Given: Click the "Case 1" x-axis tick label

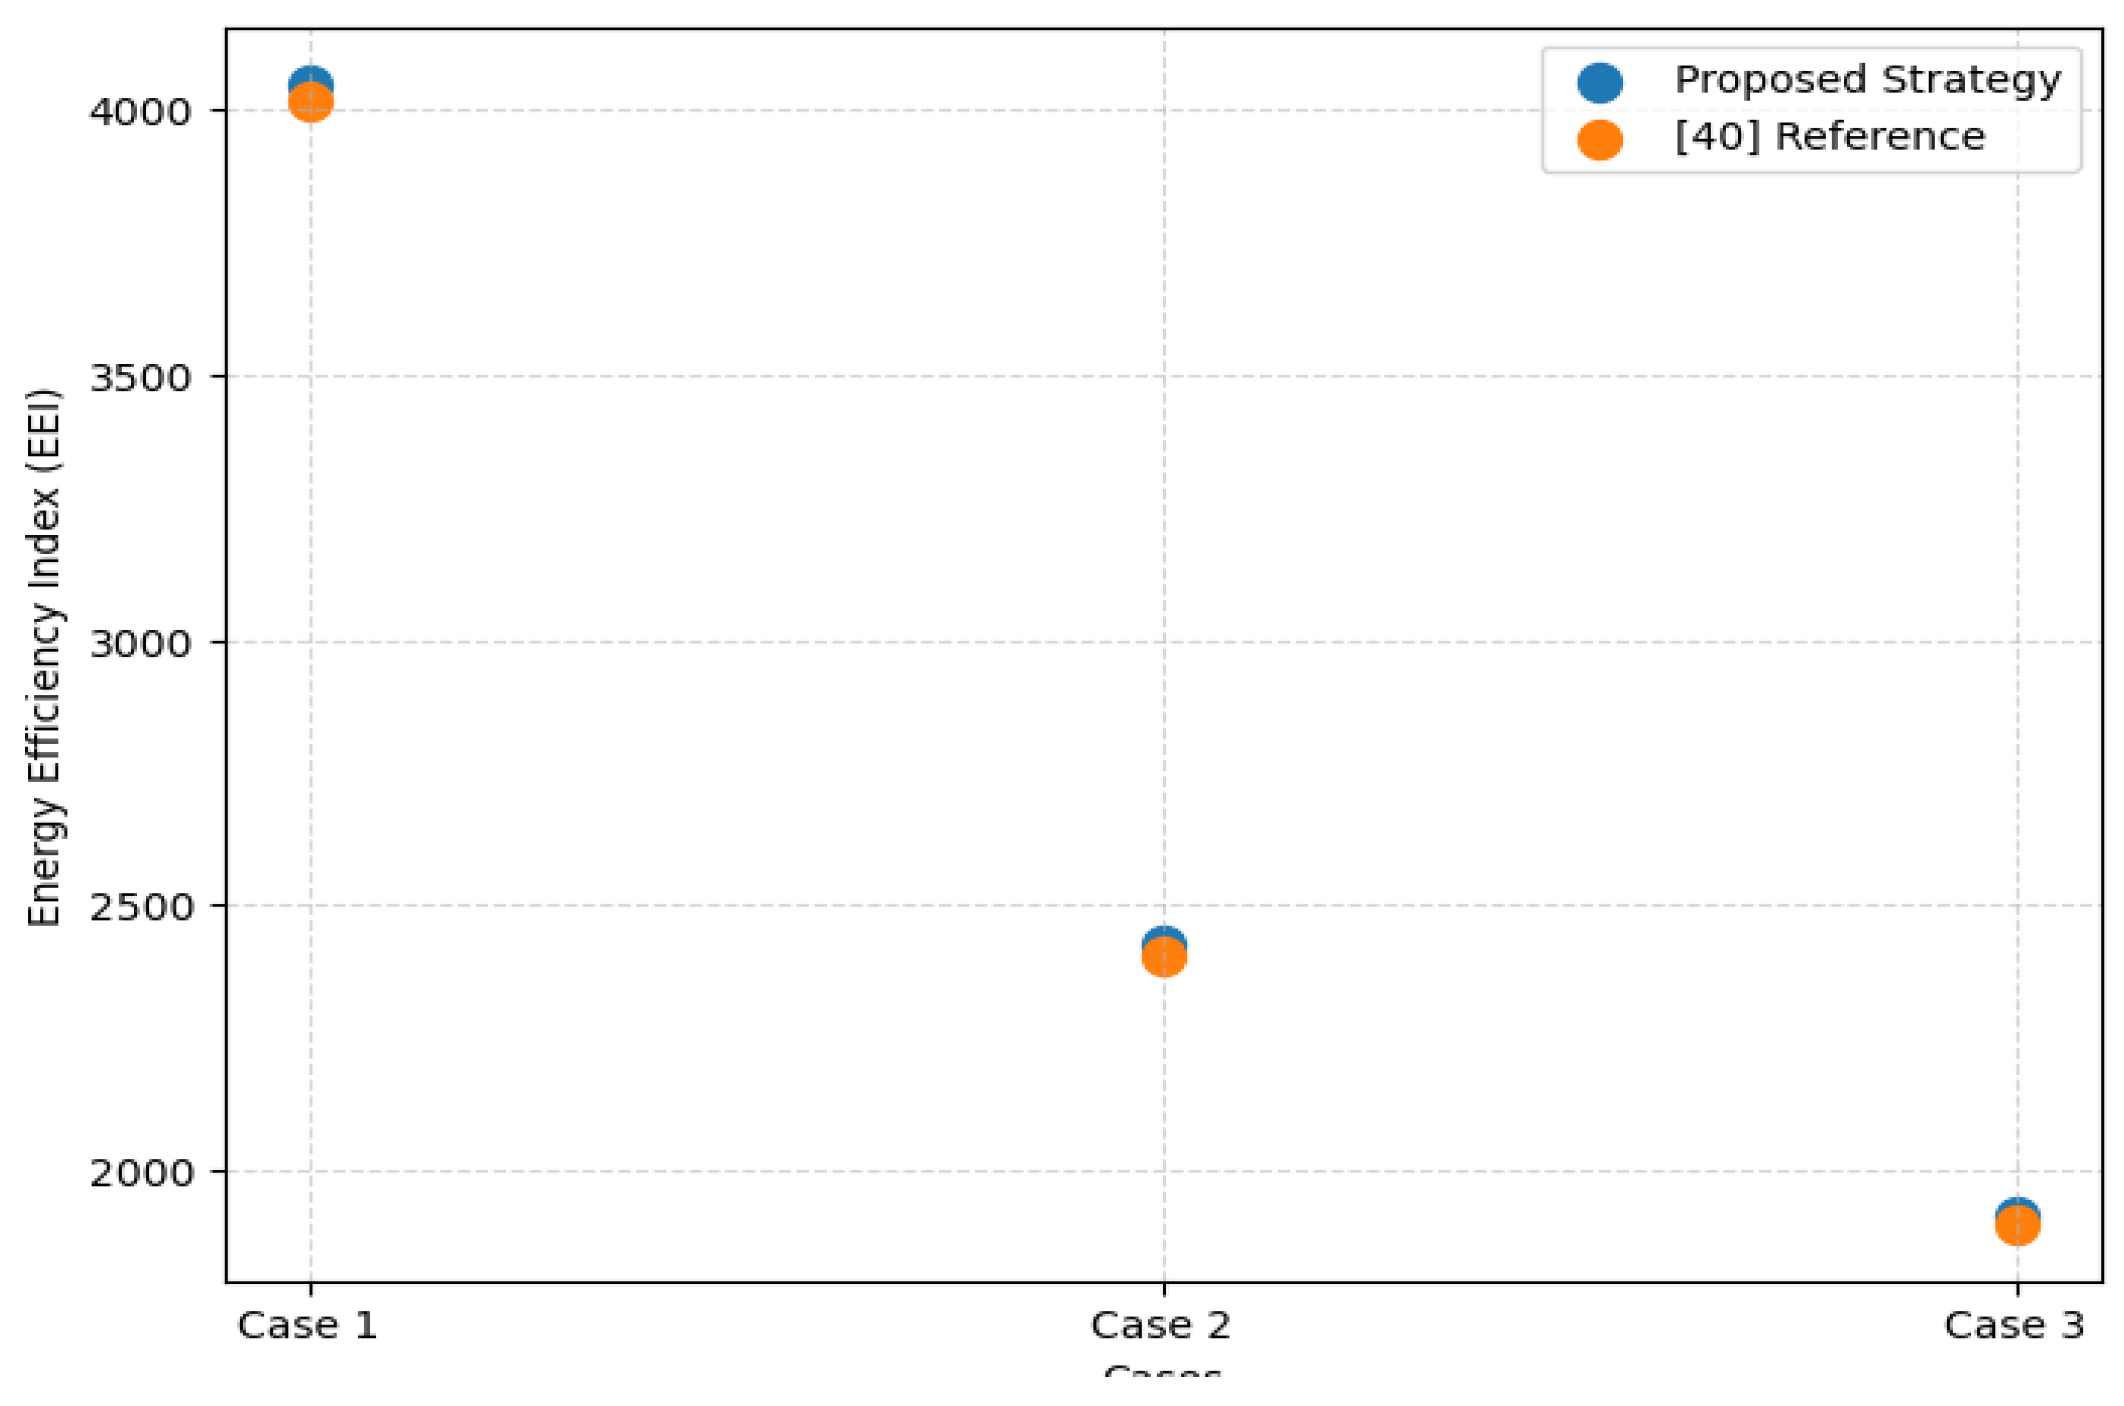Looking at the screenshot, I should tap(307, 1326).
